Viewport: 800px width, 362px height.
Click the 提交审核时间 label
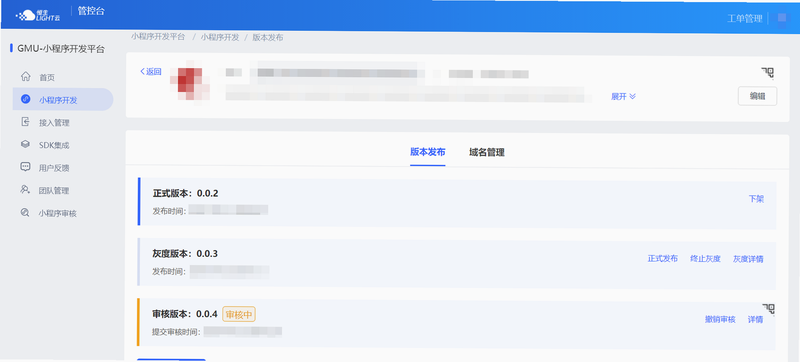pos(177,332)
